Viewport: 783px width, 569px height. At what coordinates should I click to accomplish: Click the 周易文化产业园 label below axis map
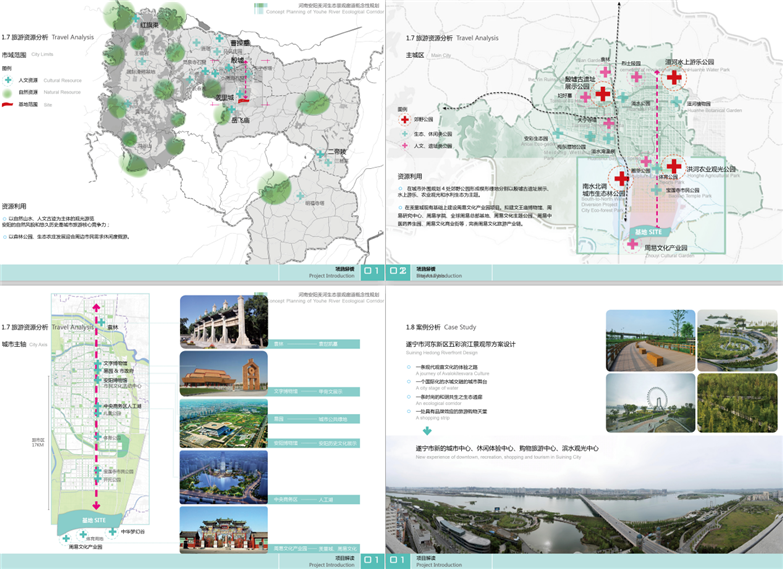(85, 547)
